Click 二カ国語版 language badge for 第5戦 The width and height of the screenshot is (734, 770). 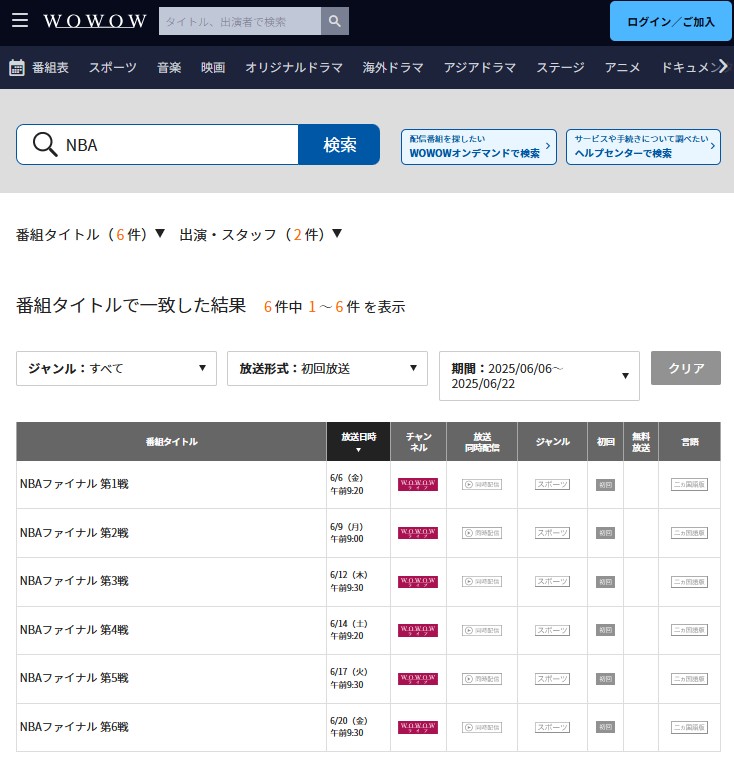(689, 679)
